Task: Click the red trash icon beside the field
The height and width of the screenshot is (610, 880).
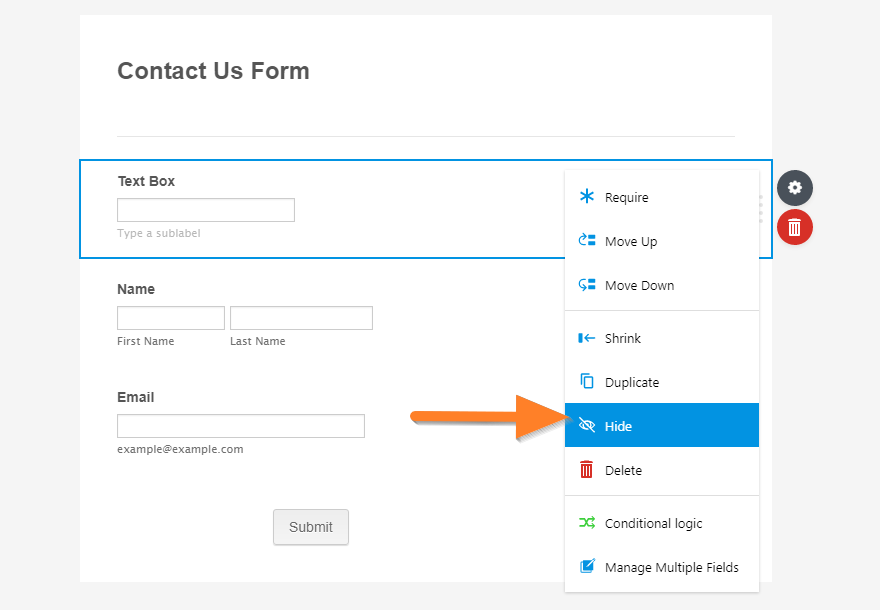Action: pos(795,227)
